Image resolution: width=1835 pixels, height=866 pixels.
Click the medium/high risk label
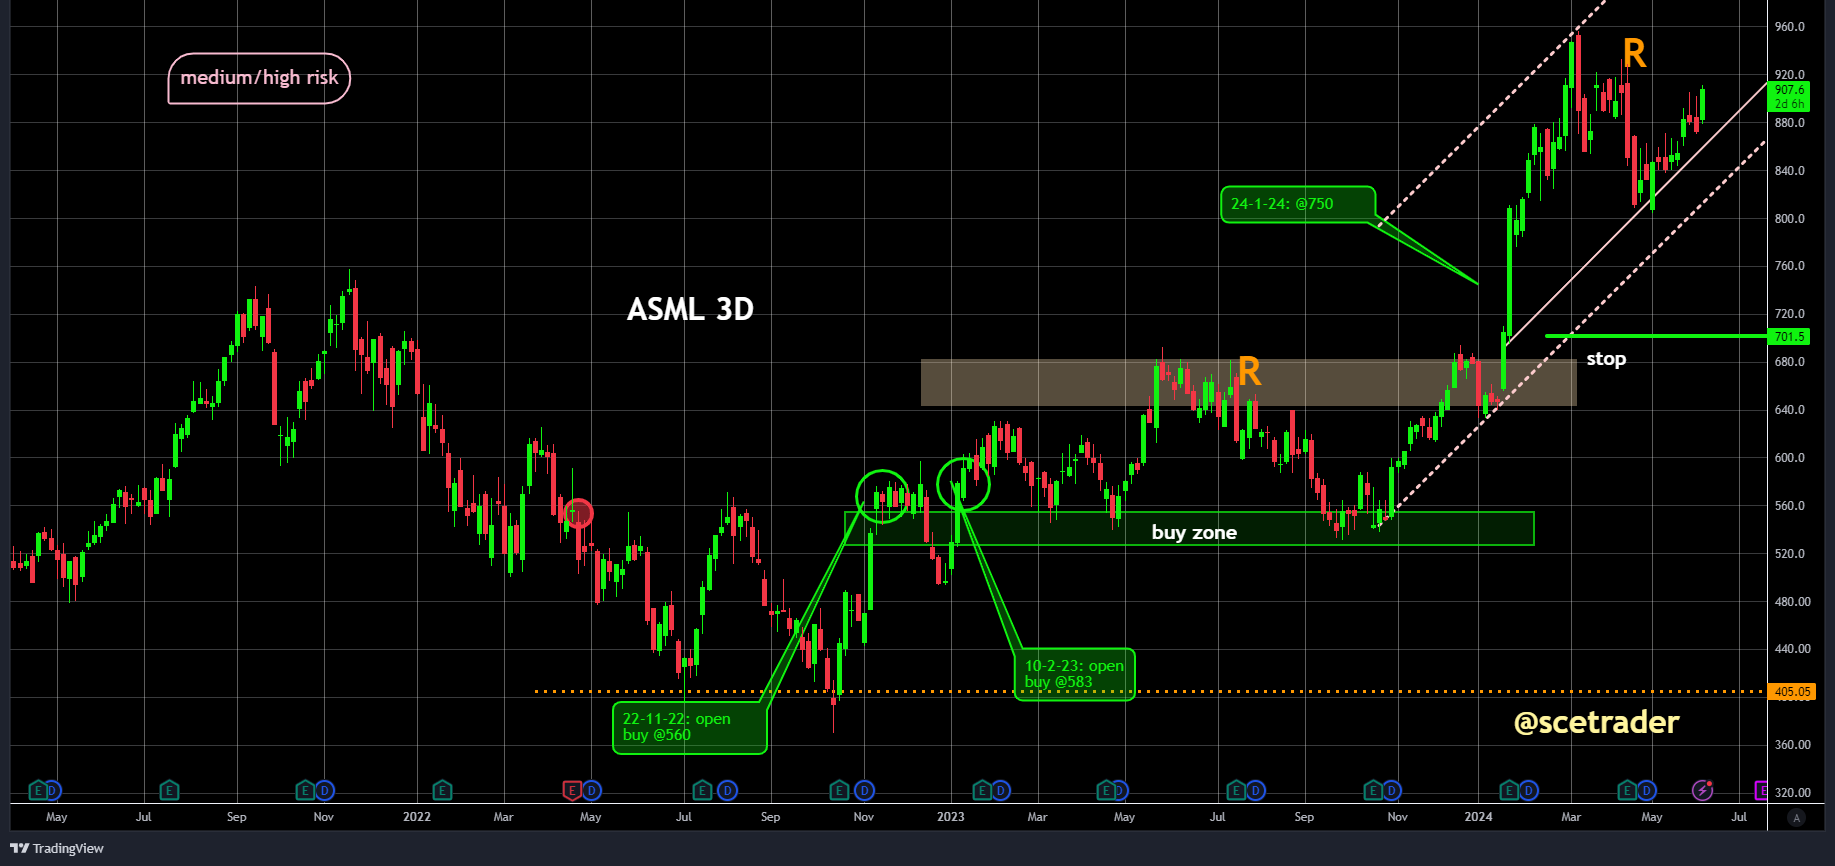259,78
